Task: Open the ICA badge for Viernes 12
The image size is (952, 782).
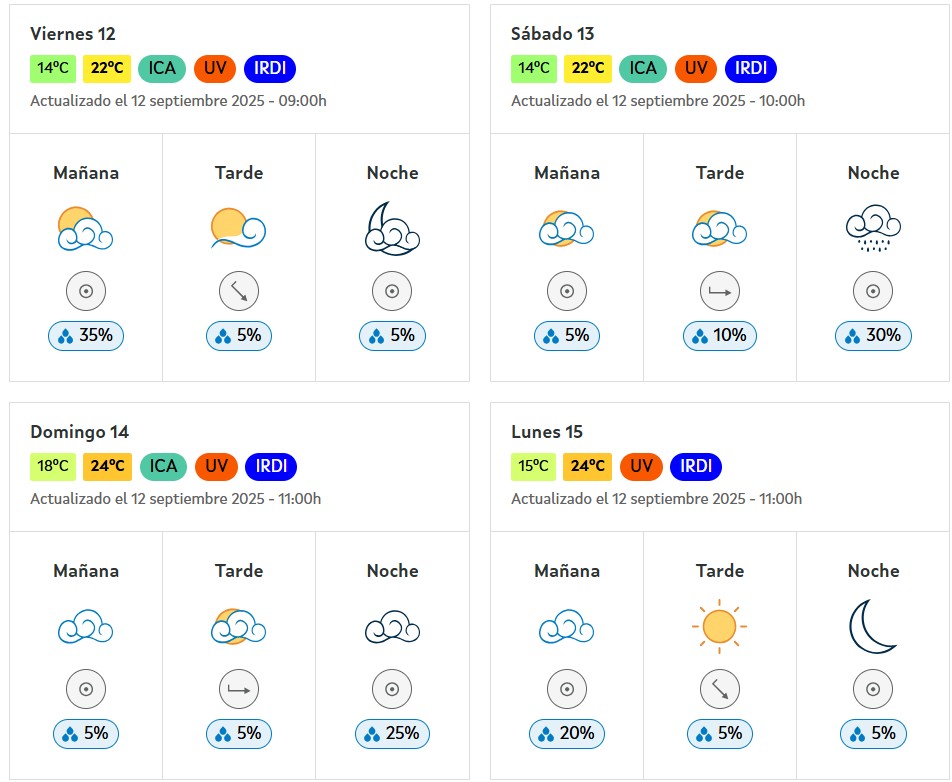Action: pos(162,69)
